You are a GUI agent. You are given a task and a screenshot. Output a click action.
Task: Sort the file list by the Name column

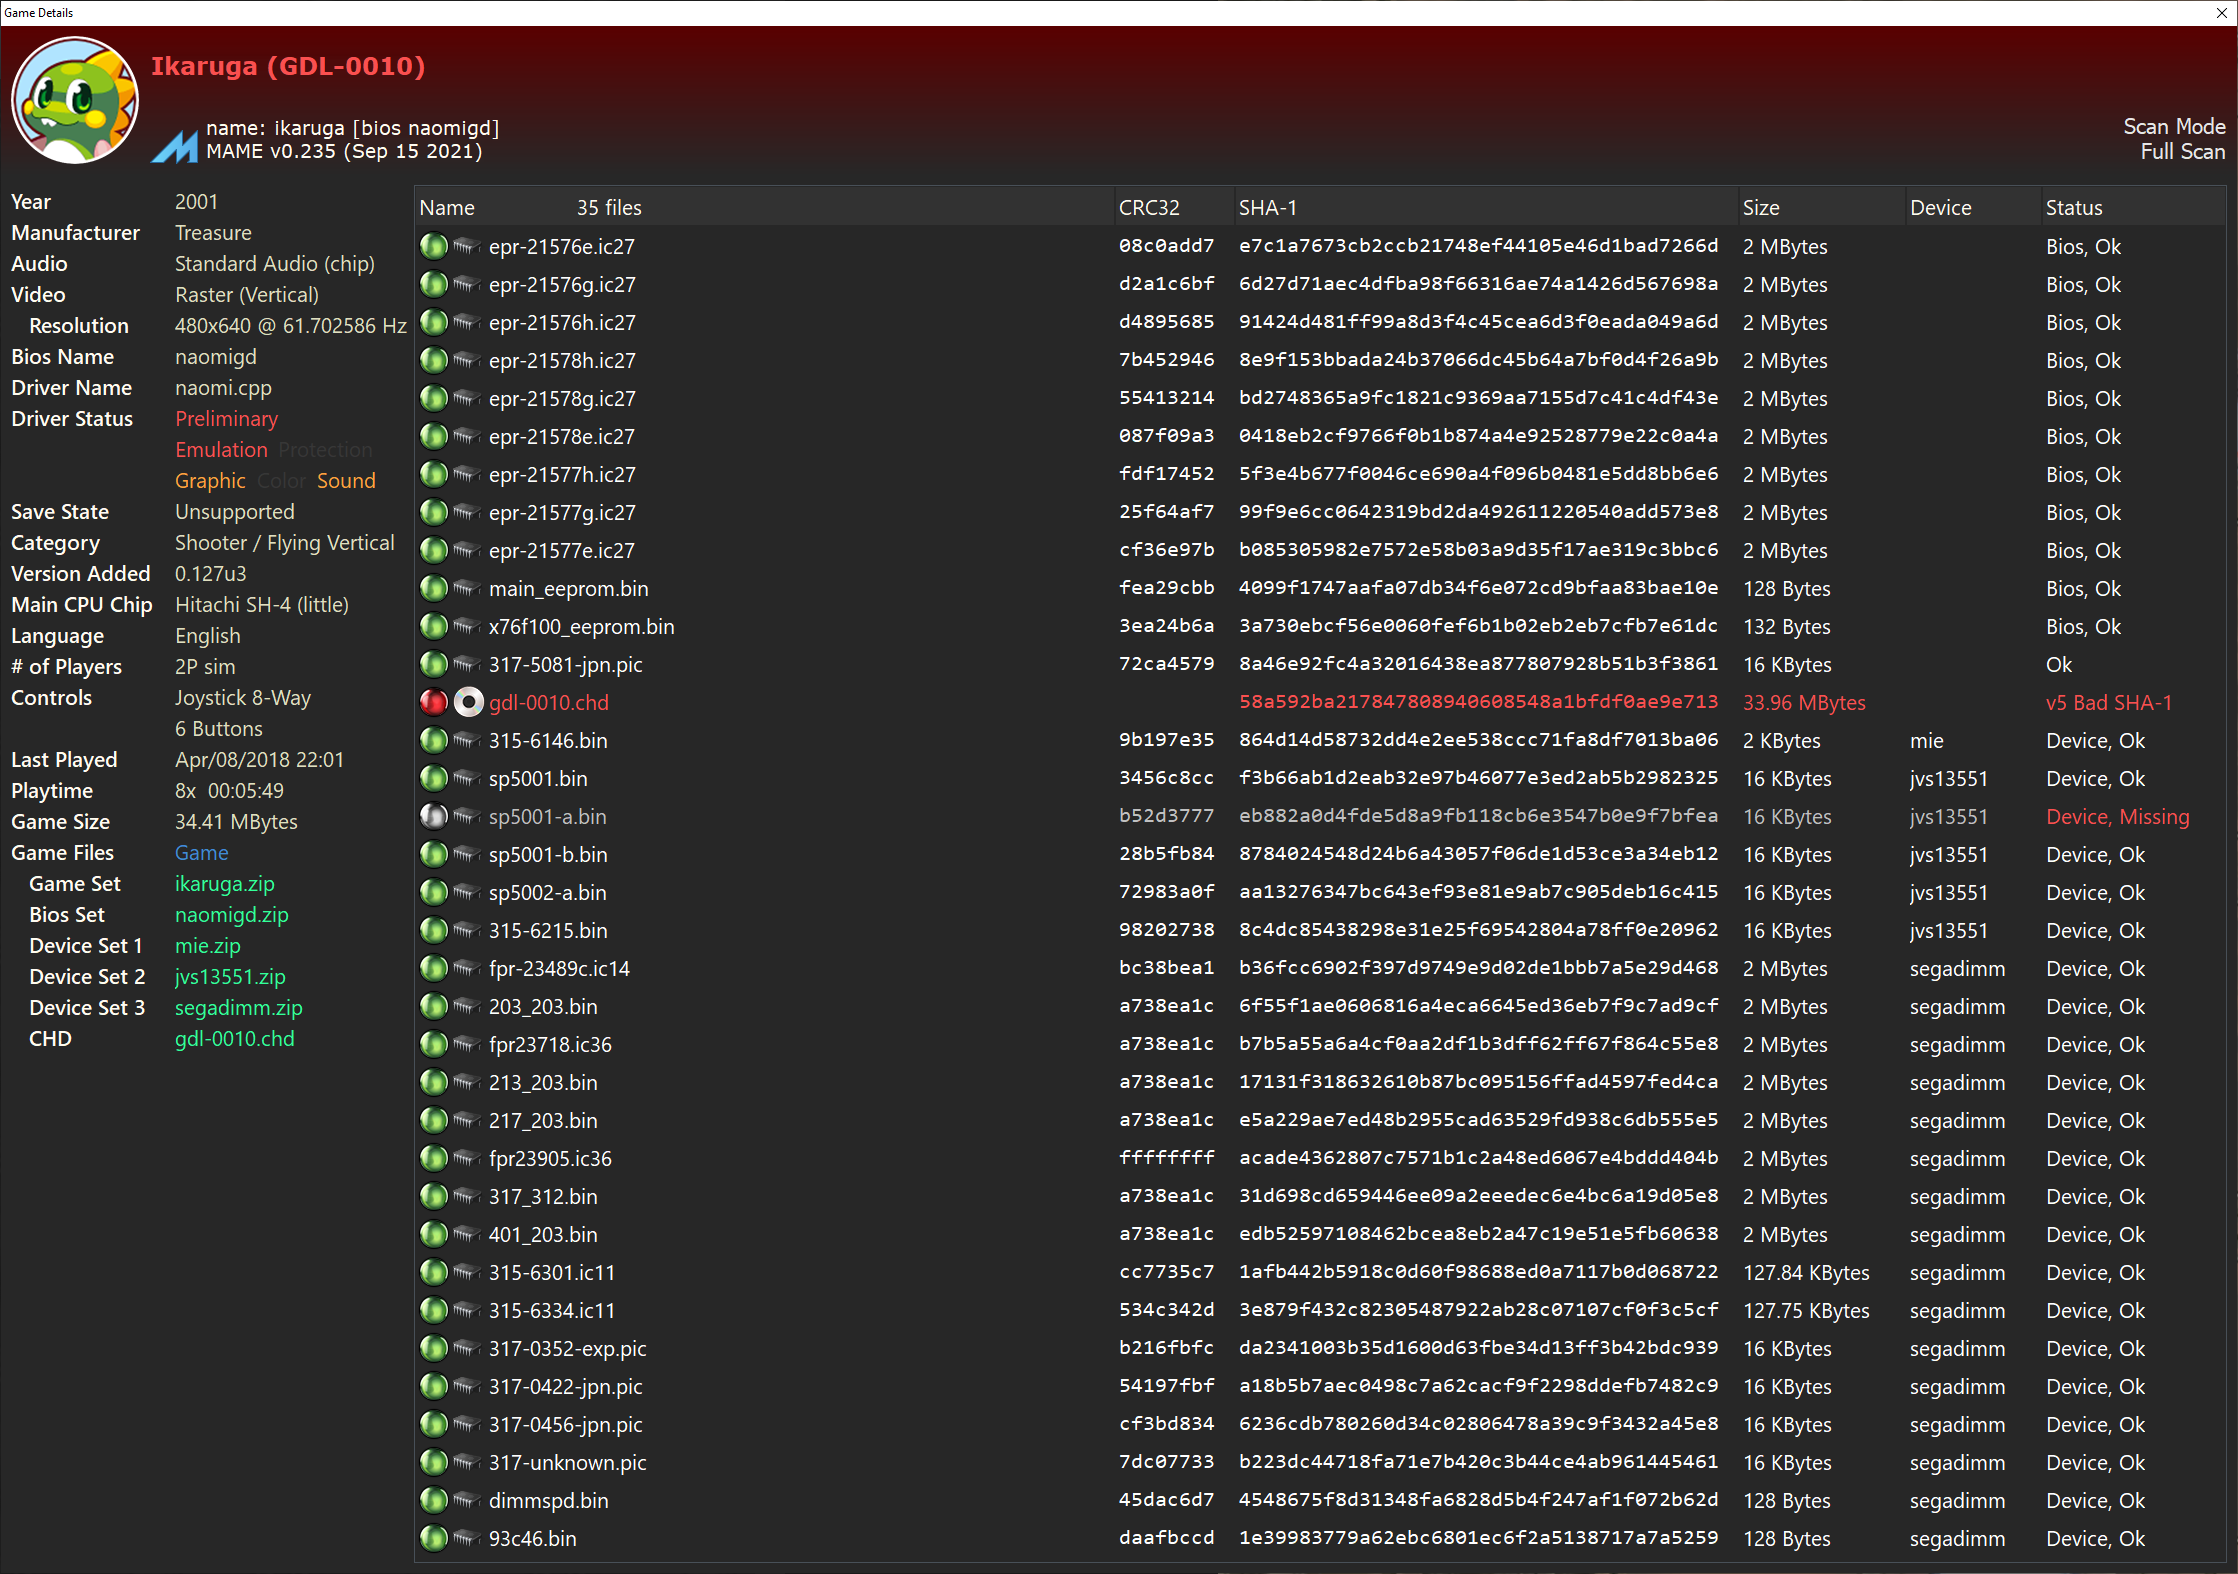pyautogui.click(x=447, y=208)
